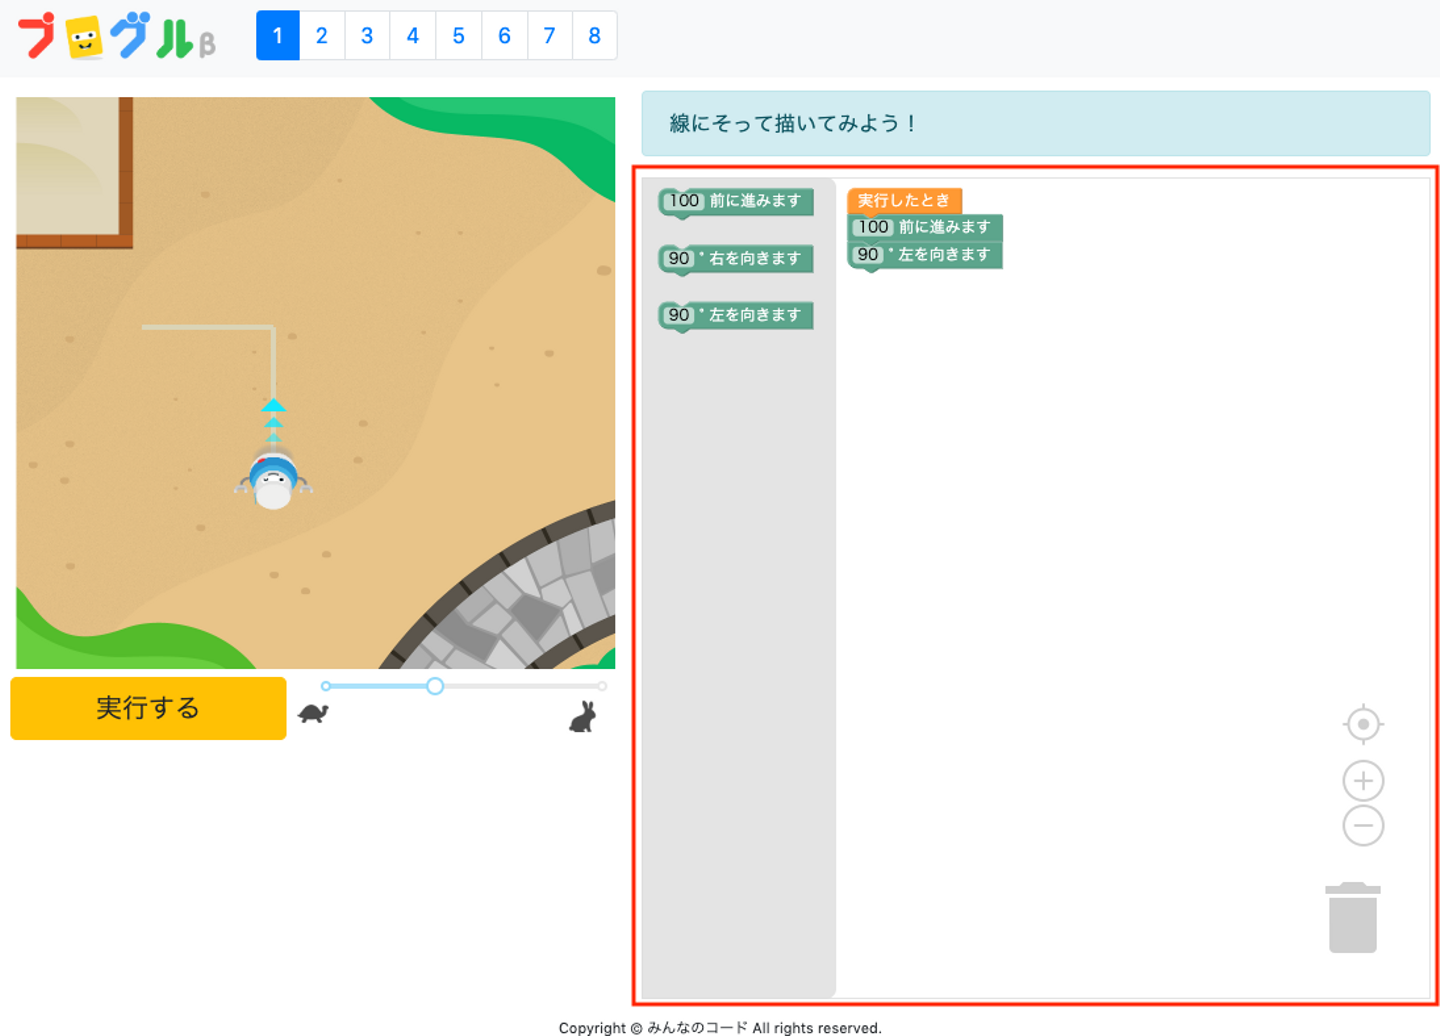Go to stage 8
This screenshot has width=1440, height=1036.
[595, 36]
